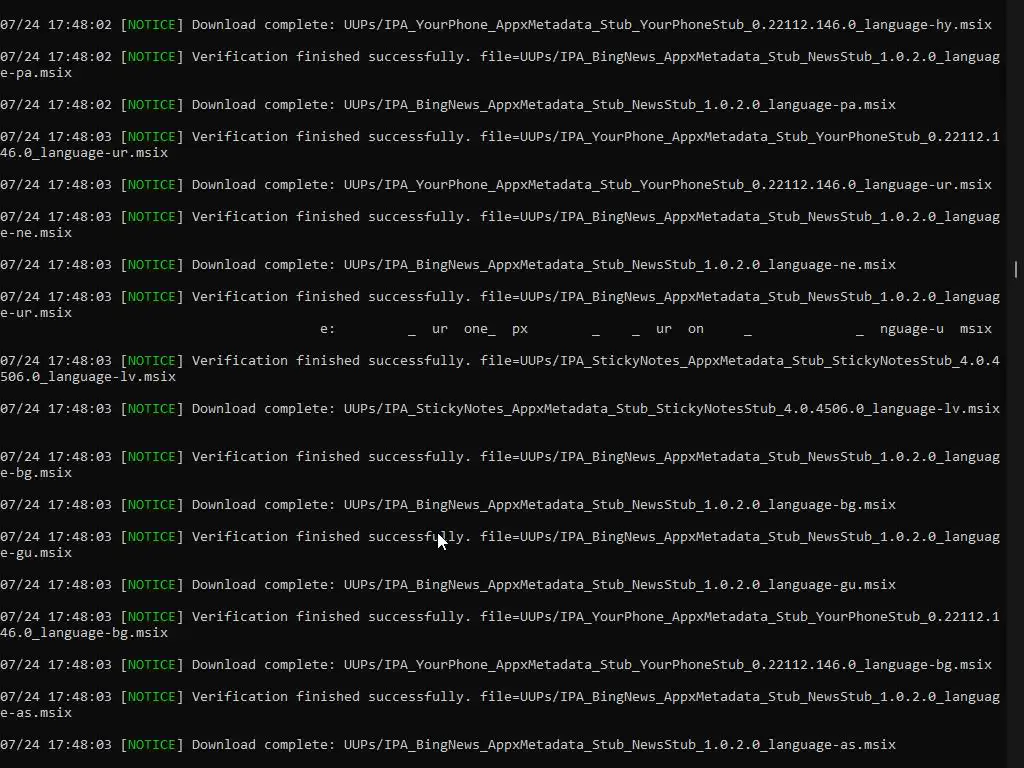
Task: Click wrapped text 'e-ne.msix'
Action: (x=36, y=232)
